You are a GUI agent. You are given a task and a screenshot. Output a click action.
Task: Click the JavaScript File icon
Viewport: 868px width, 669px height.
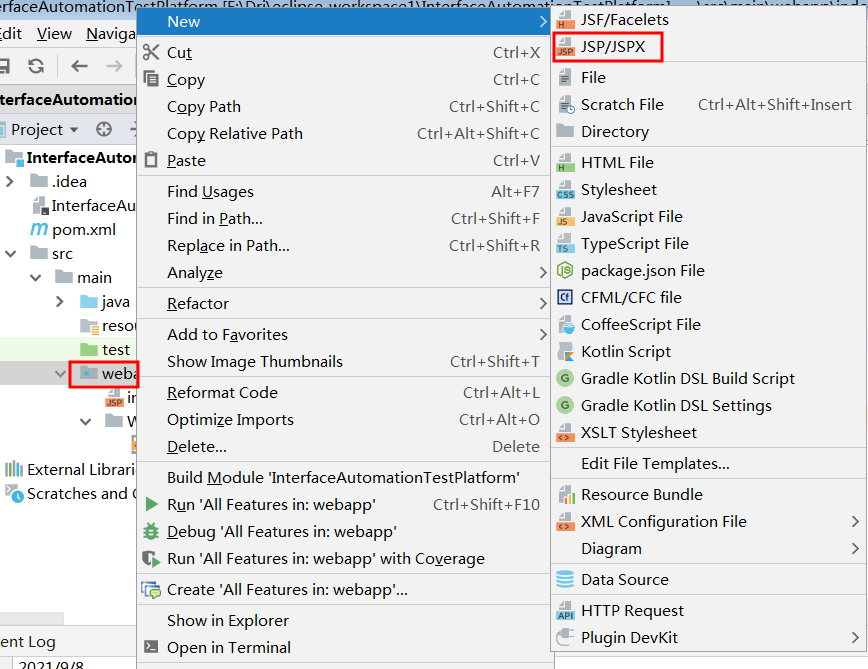click(x=565, y=216)
